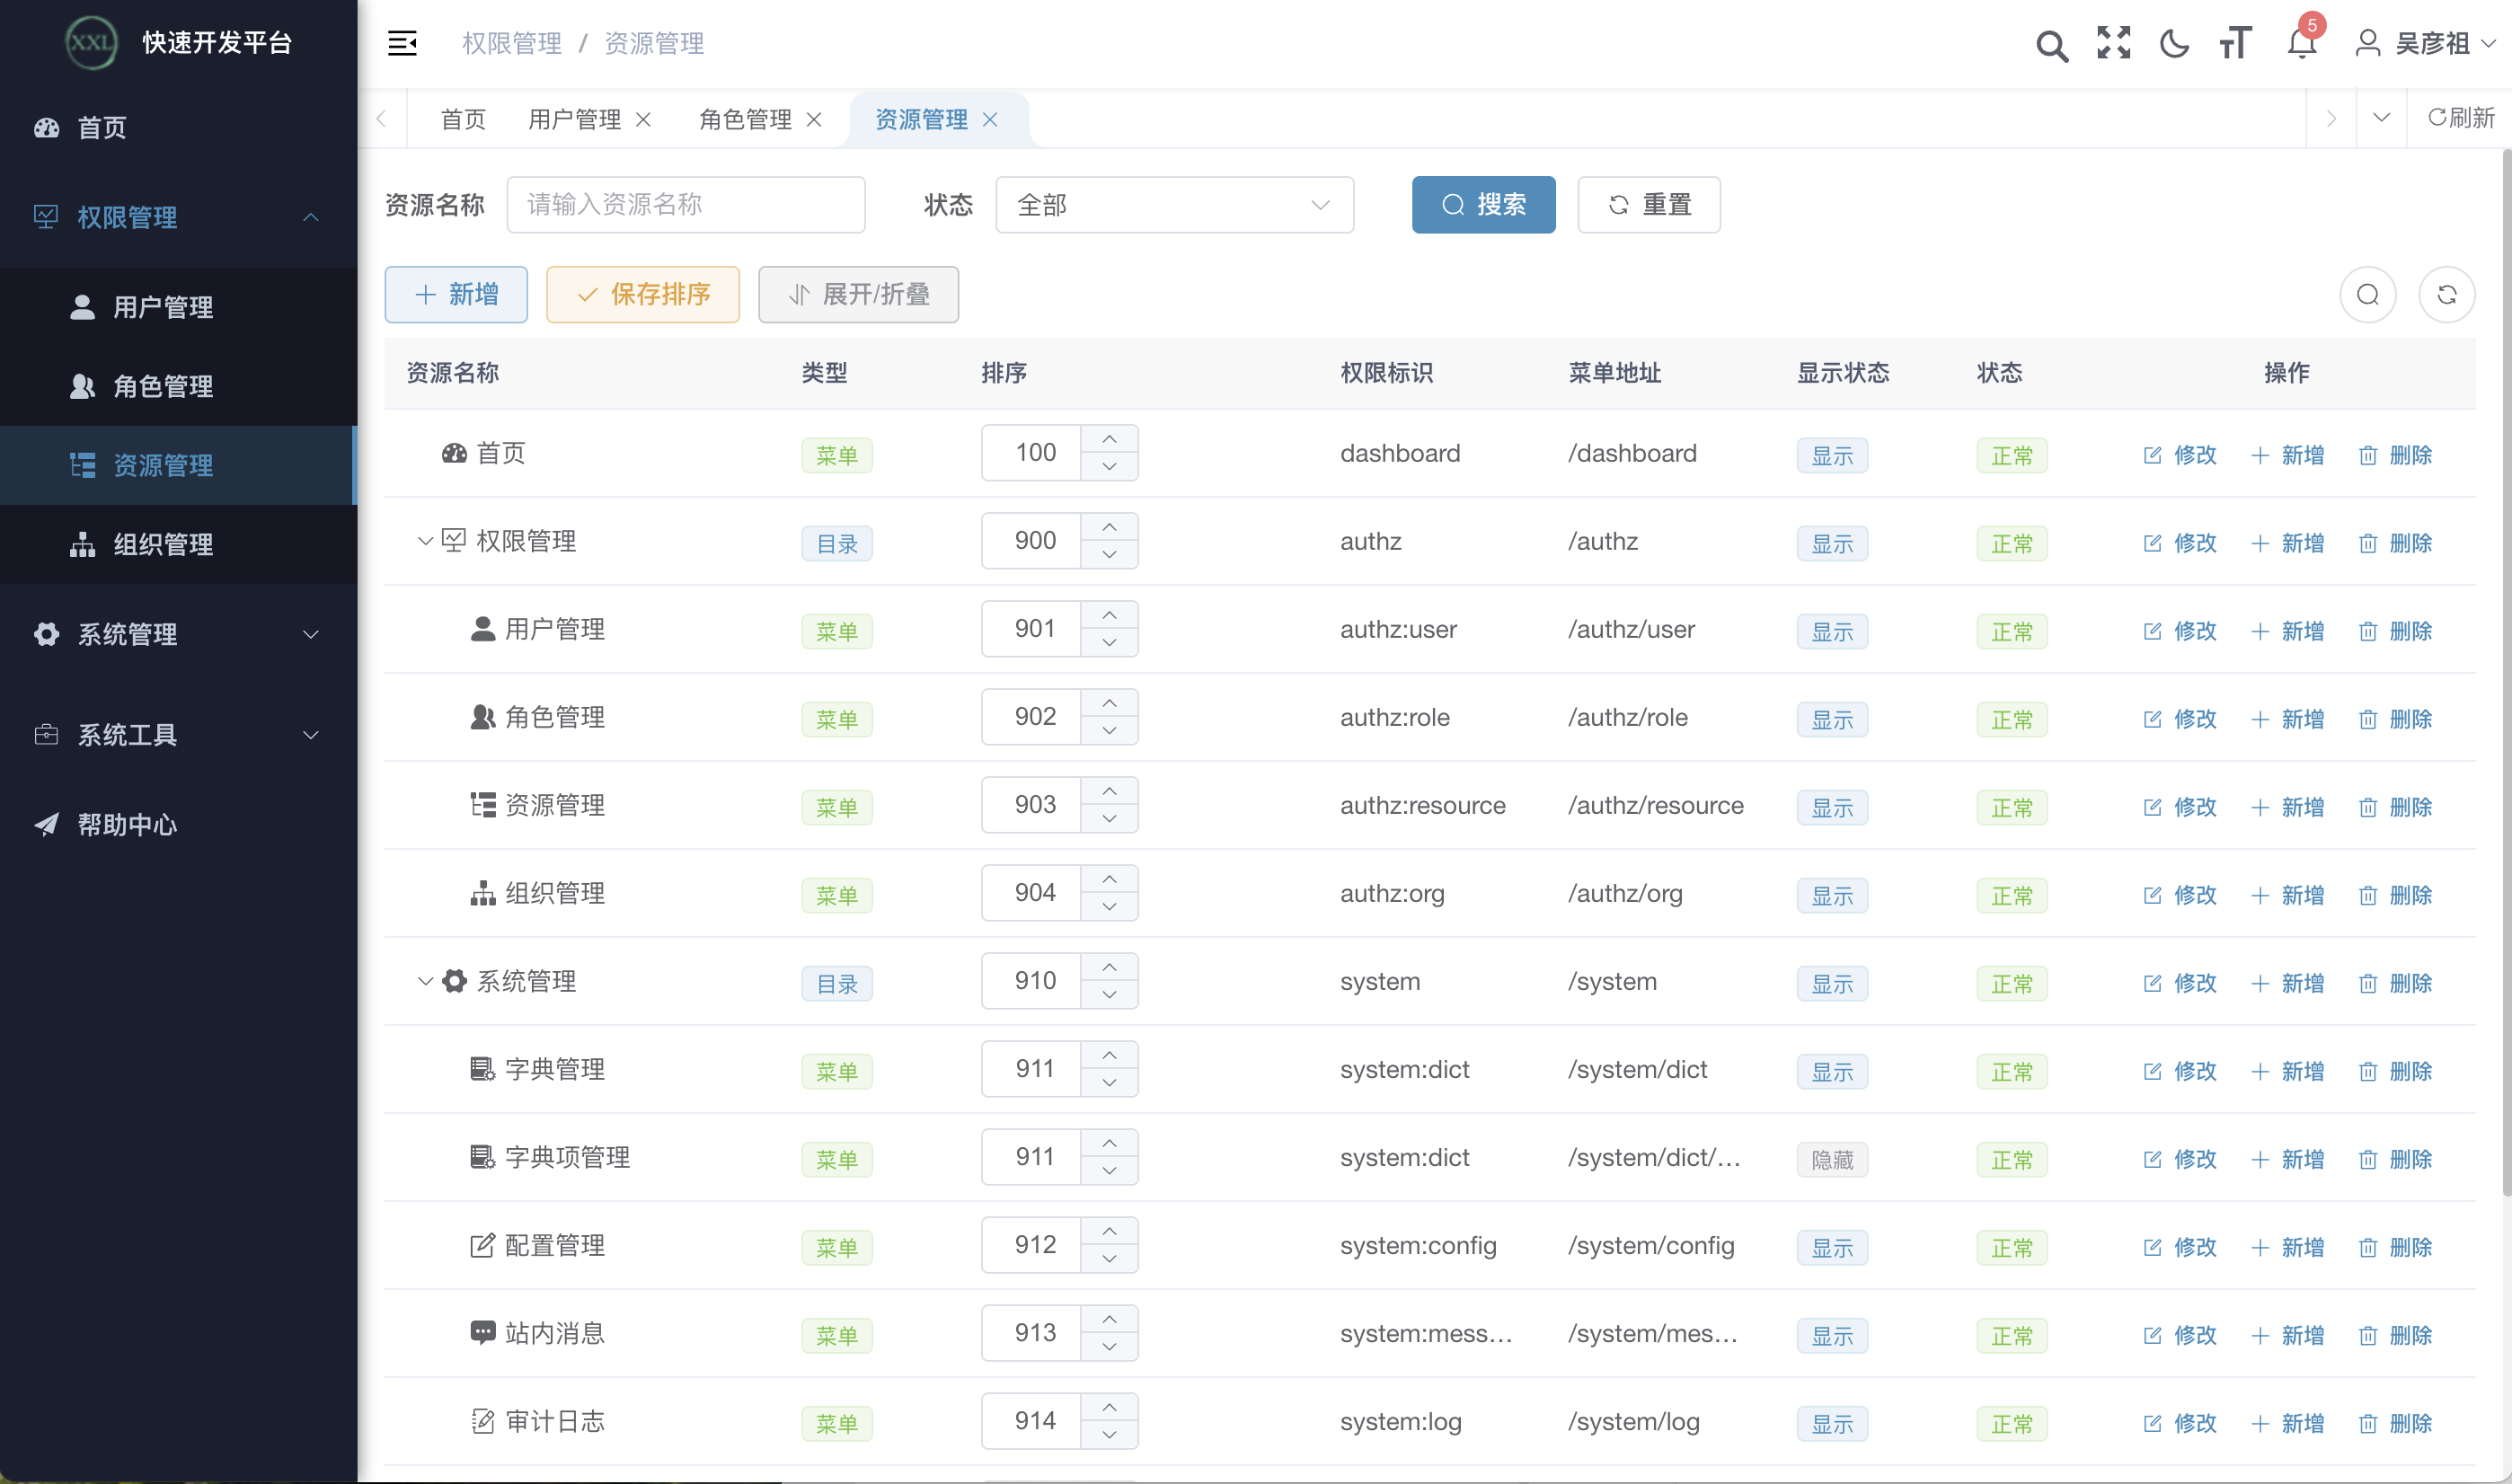Open notifications bell with 5 badge
Screen dimensions: 2512x1484
(x=2302, y=43)
